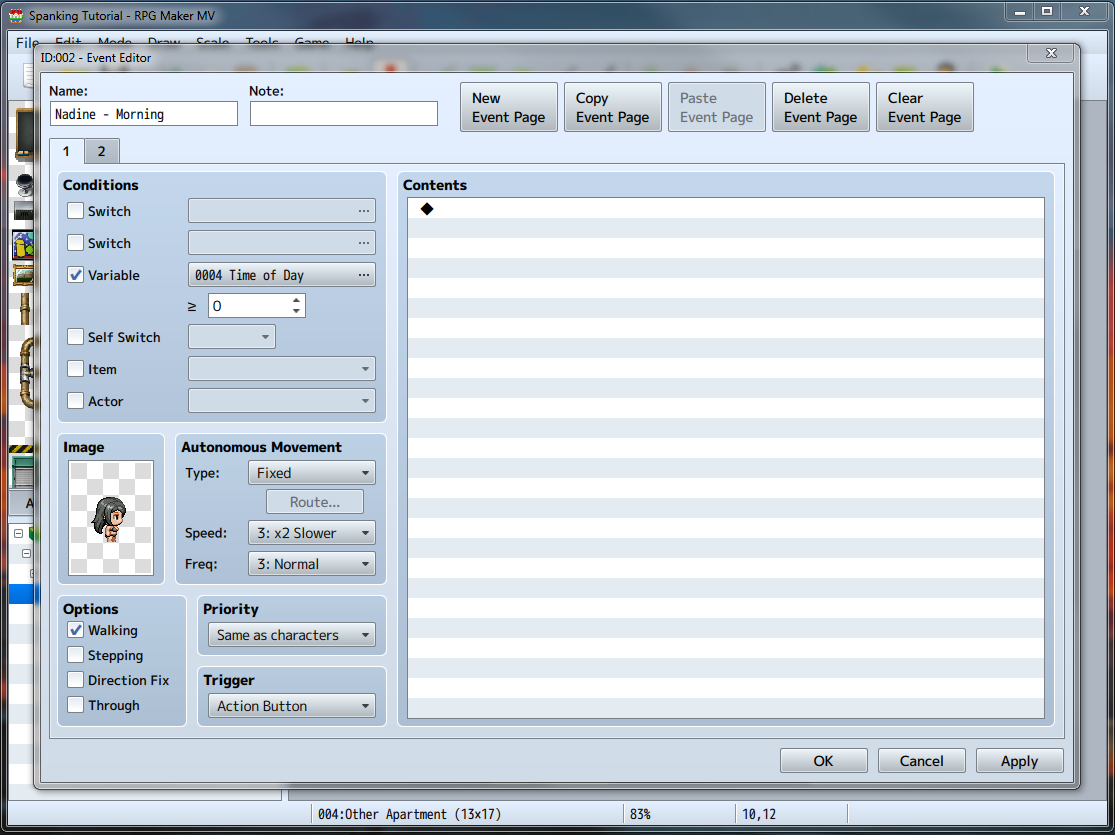Enable the Direction Fix option
The width and height of the screenshot is (1115, 835).
click(x=75, y=679)
